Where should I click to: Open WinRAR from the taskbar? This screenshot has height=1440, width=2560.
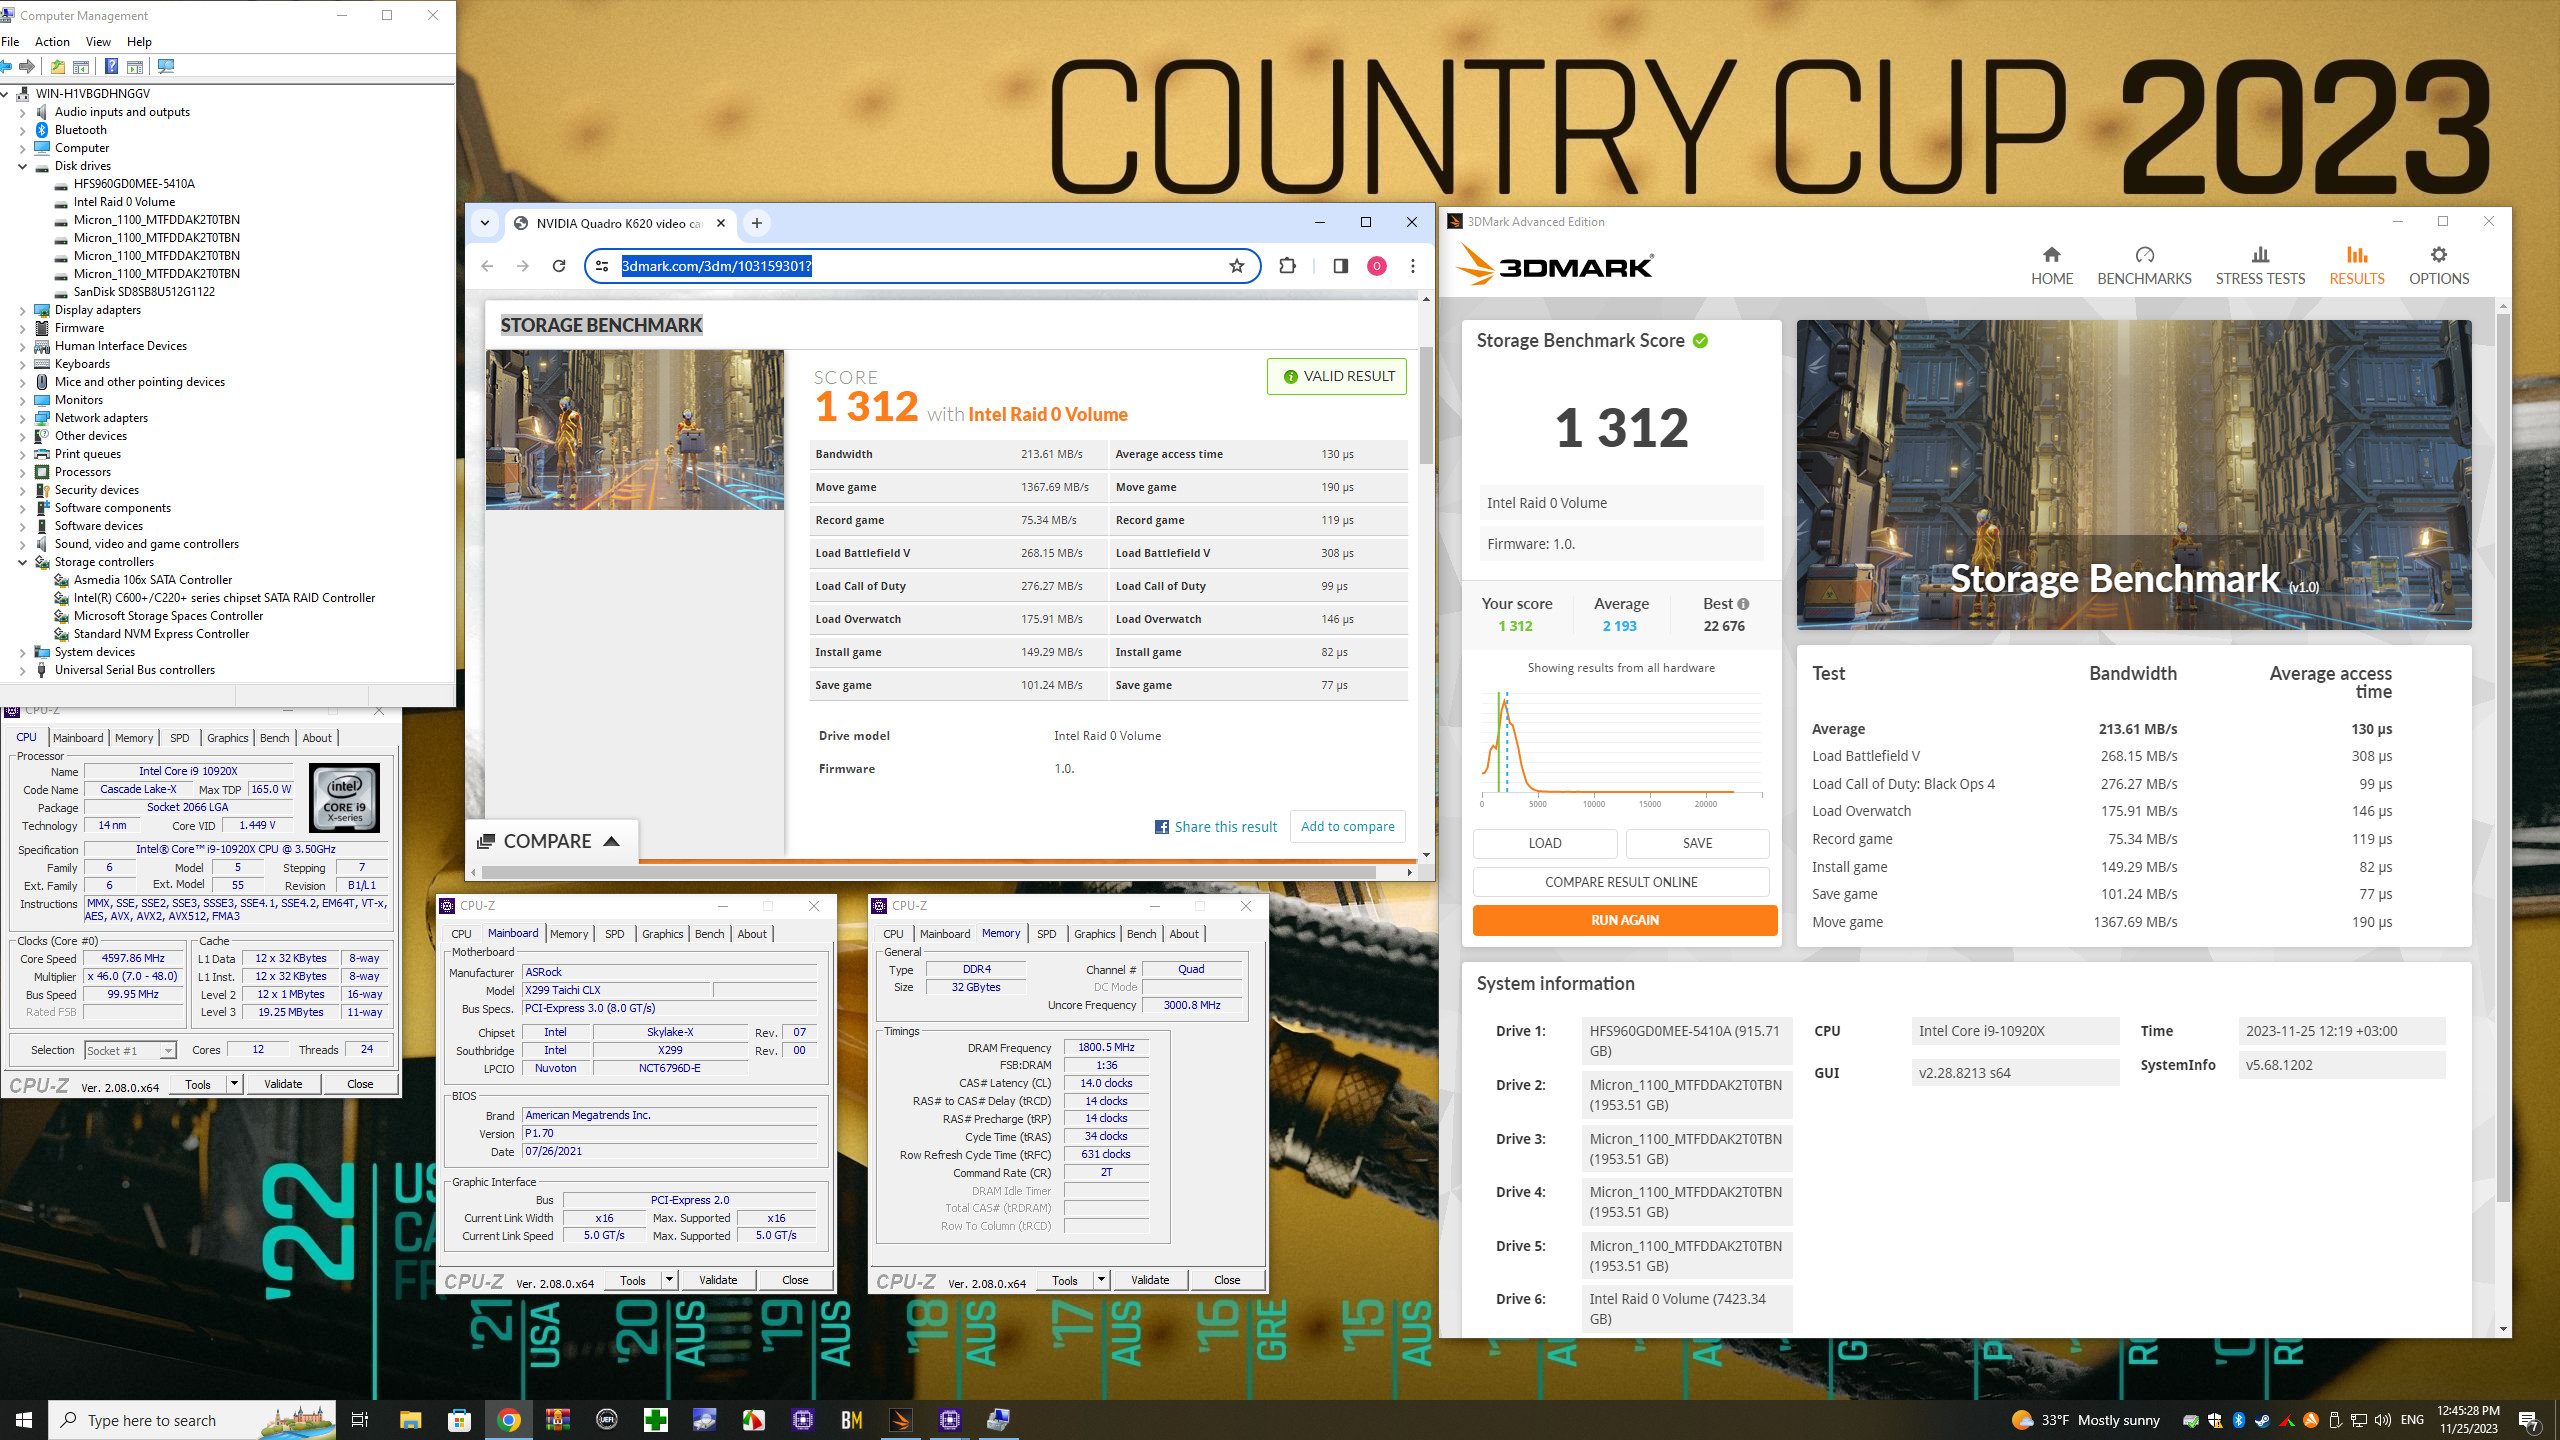click(557, 1420)
